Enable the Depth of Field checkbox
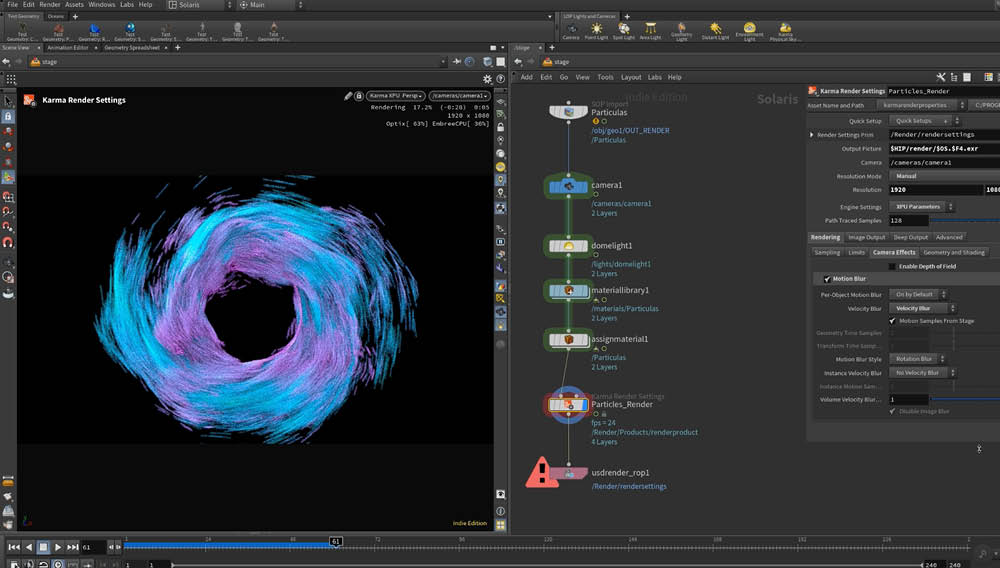The image size is (1000, 568). [892, 266]
